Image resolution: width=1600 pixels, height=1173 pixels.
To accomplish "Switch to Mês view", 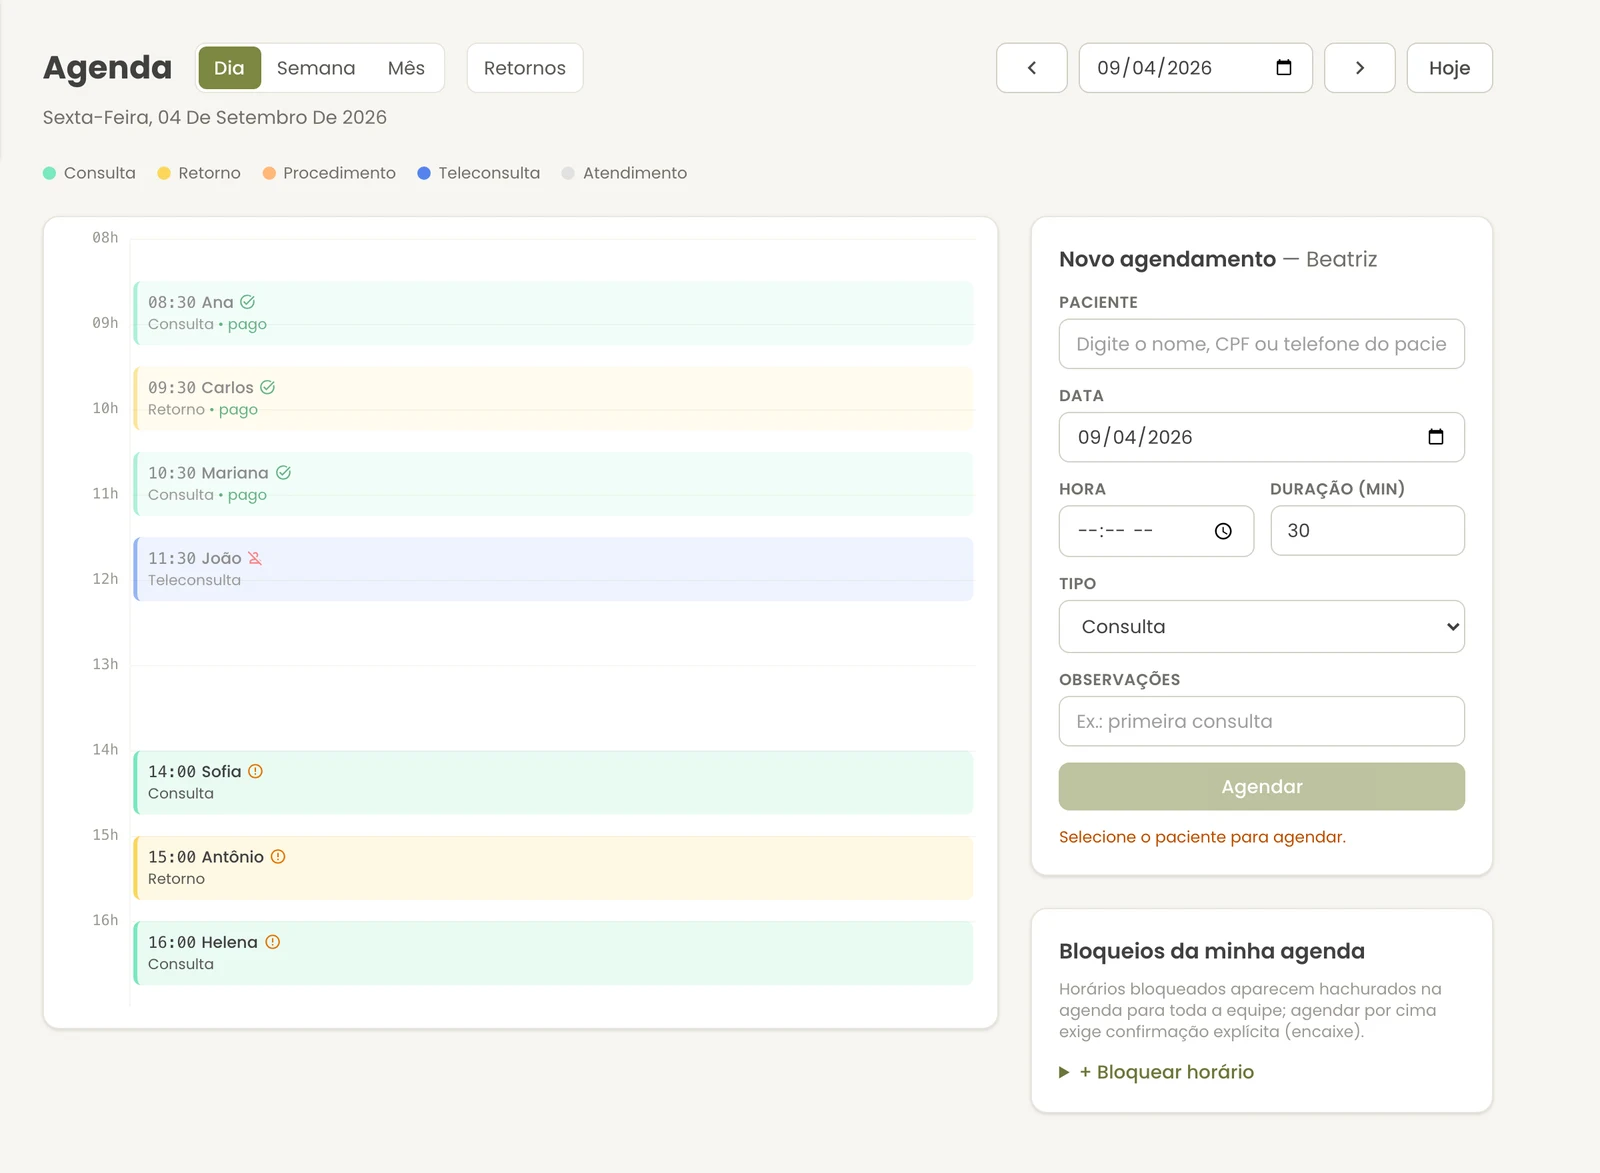I will coord(406,68).
